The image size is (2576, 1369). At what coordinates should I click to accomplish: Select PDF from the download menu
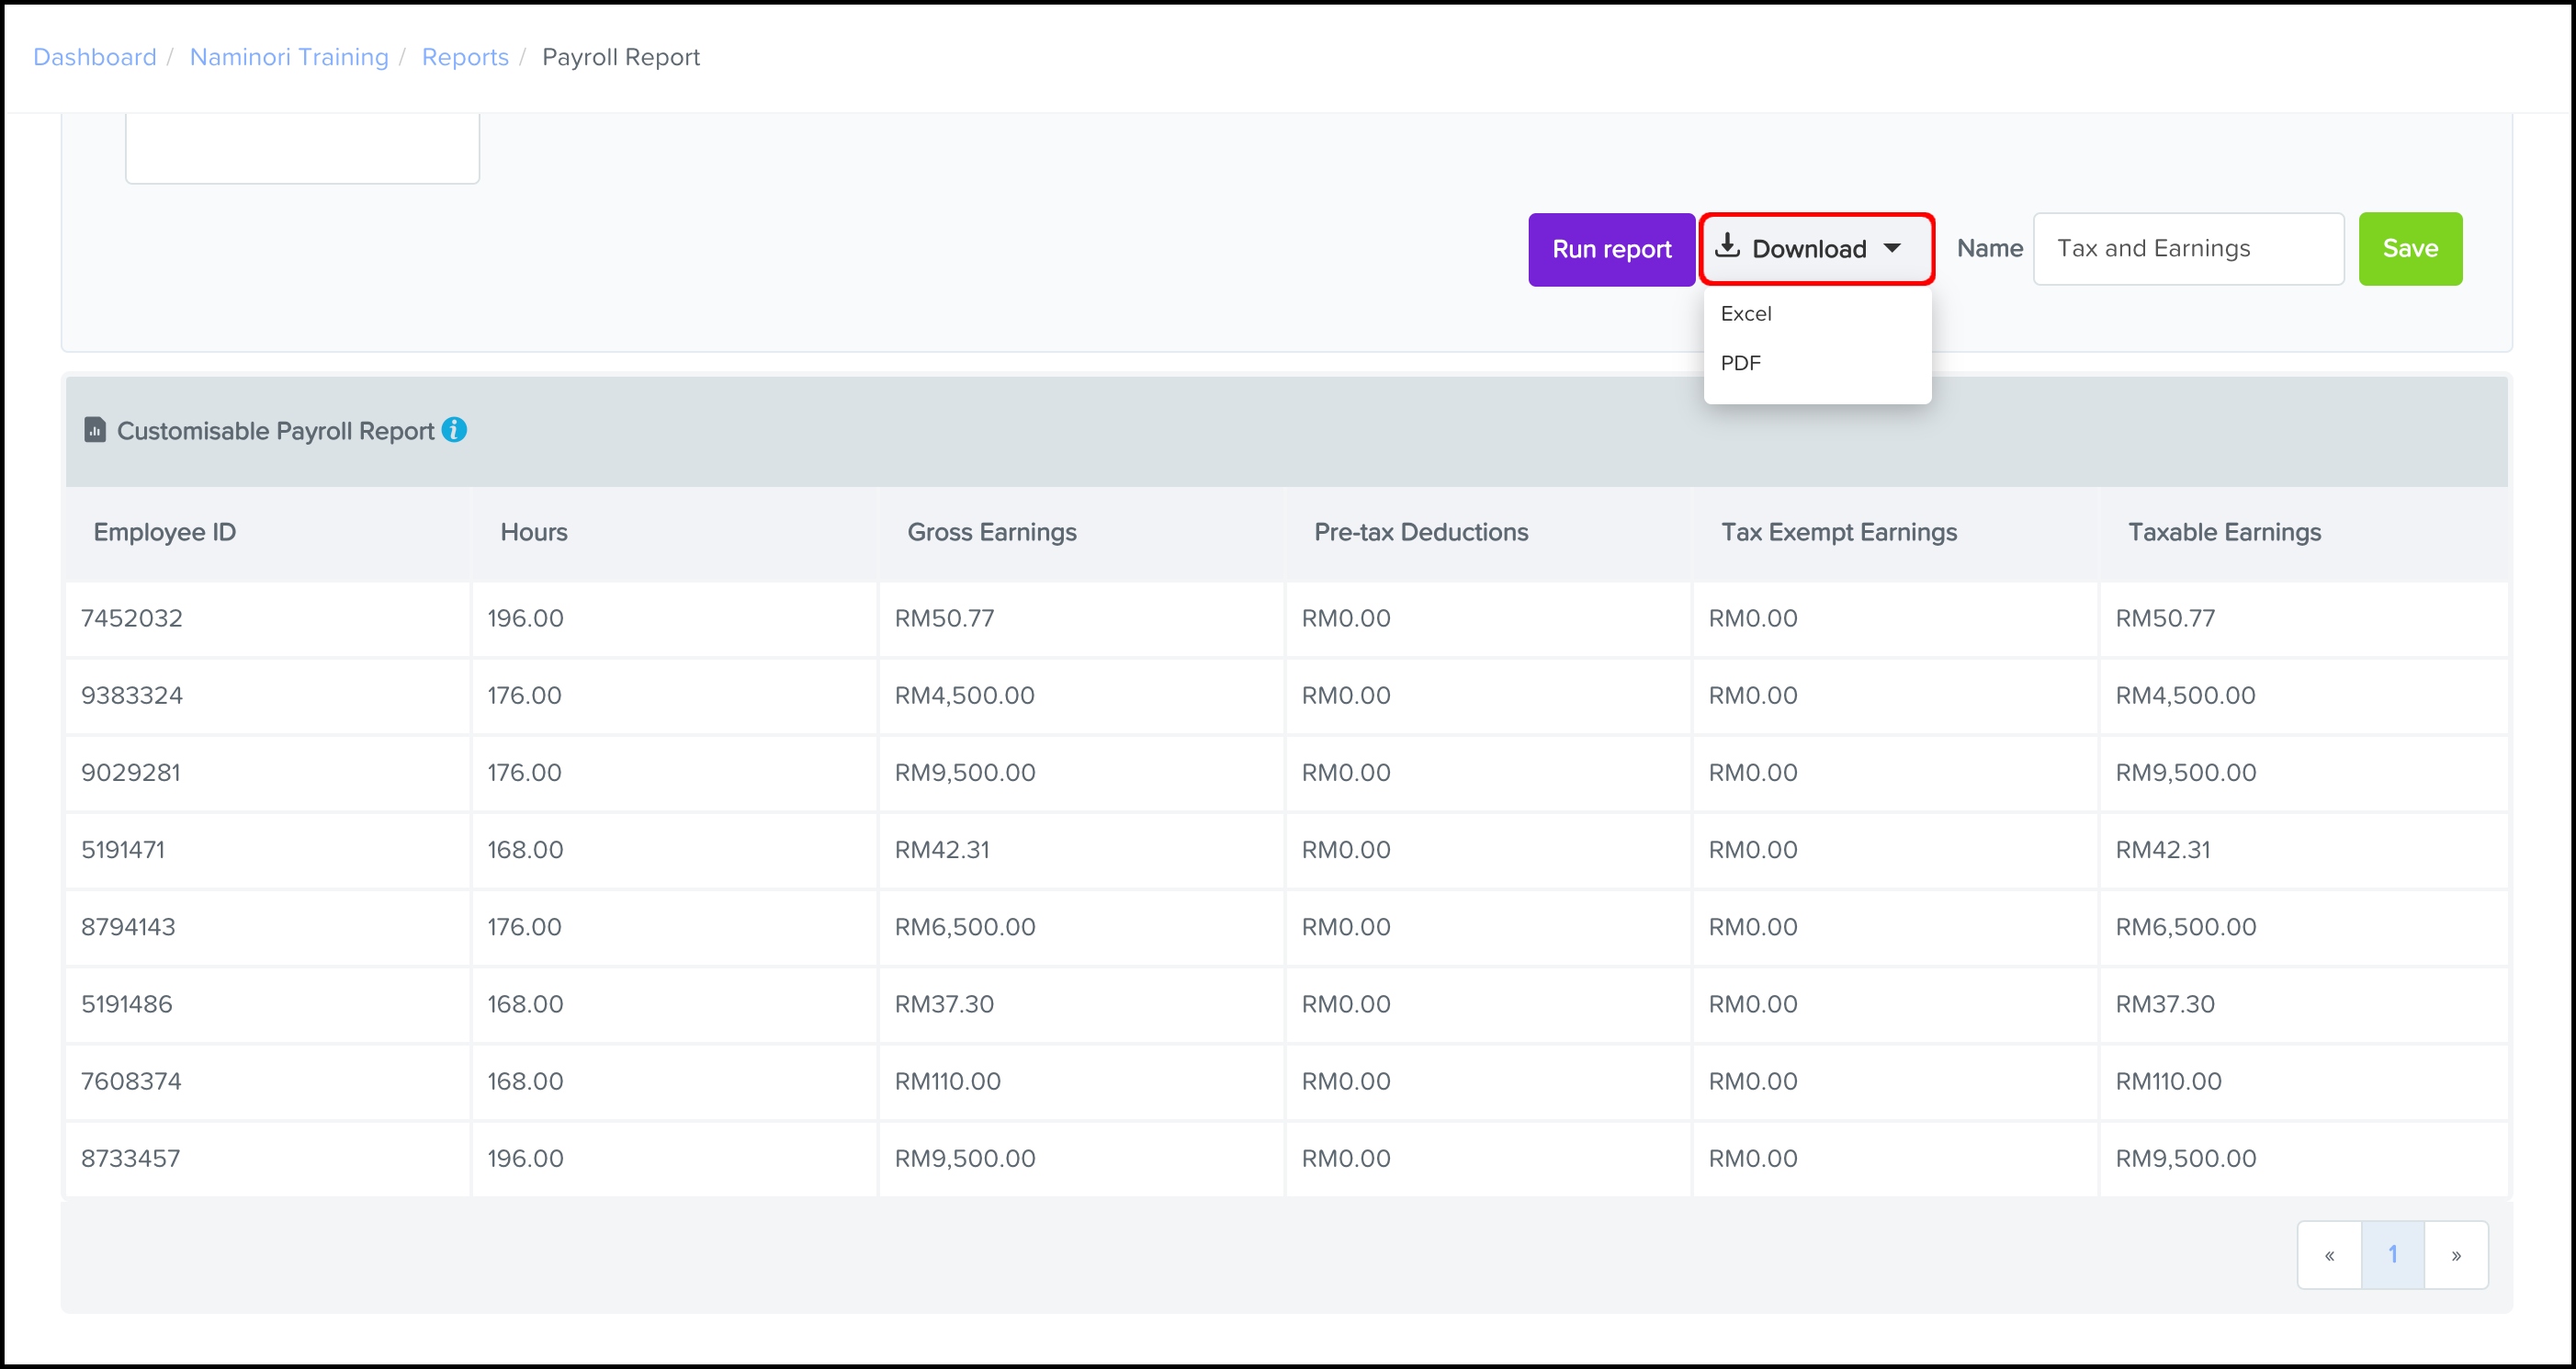[1741, 363]
